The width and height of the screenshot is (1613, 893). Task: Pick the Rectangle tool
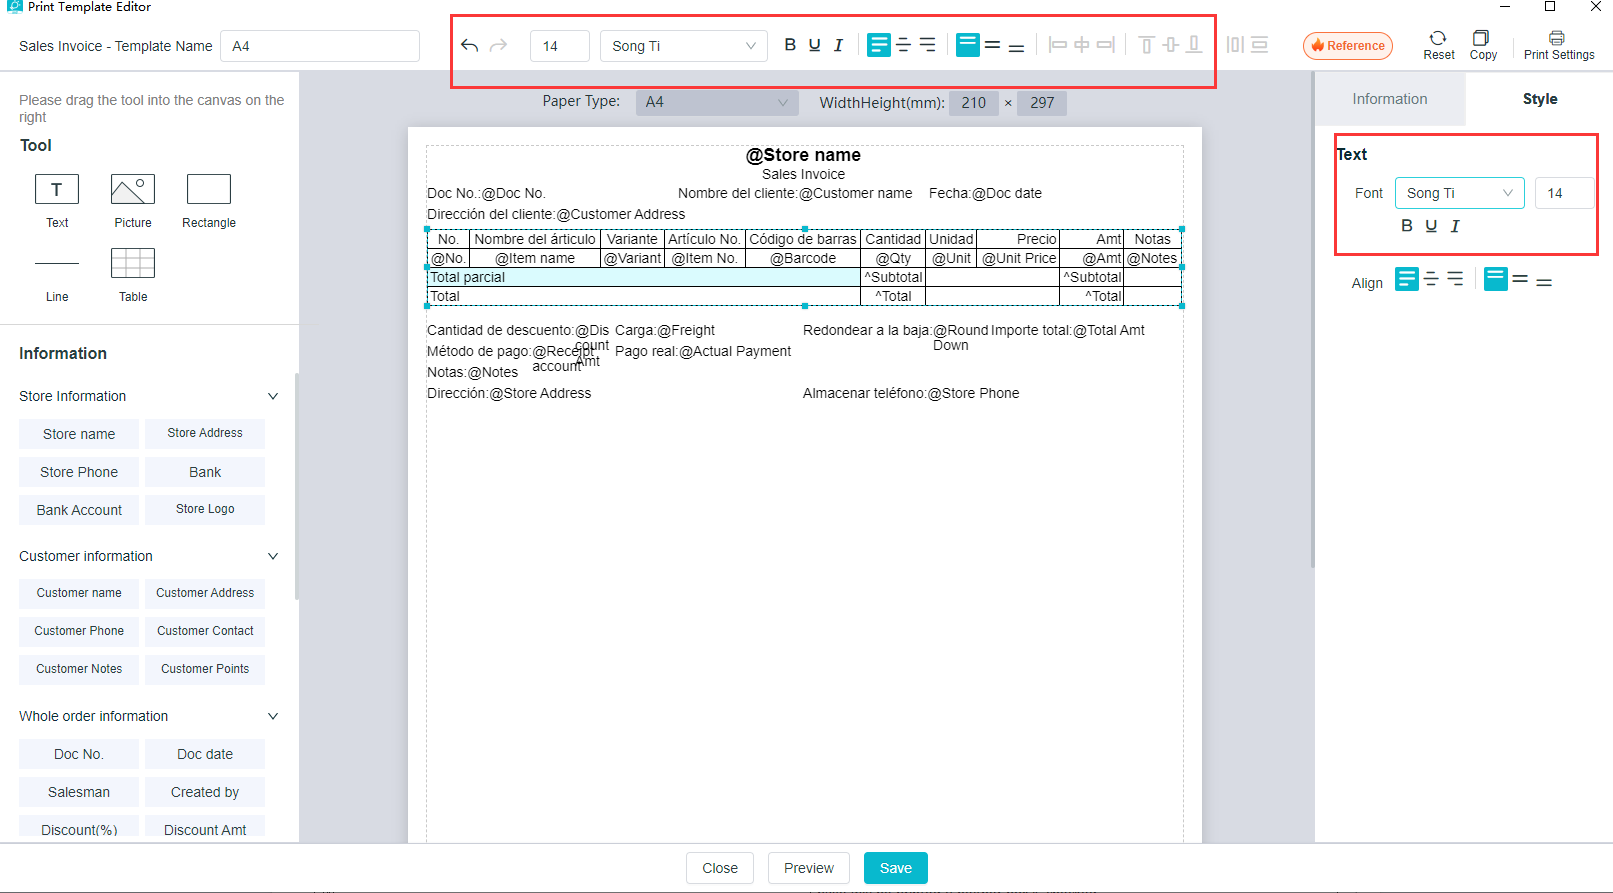click(x=209, y=190)
